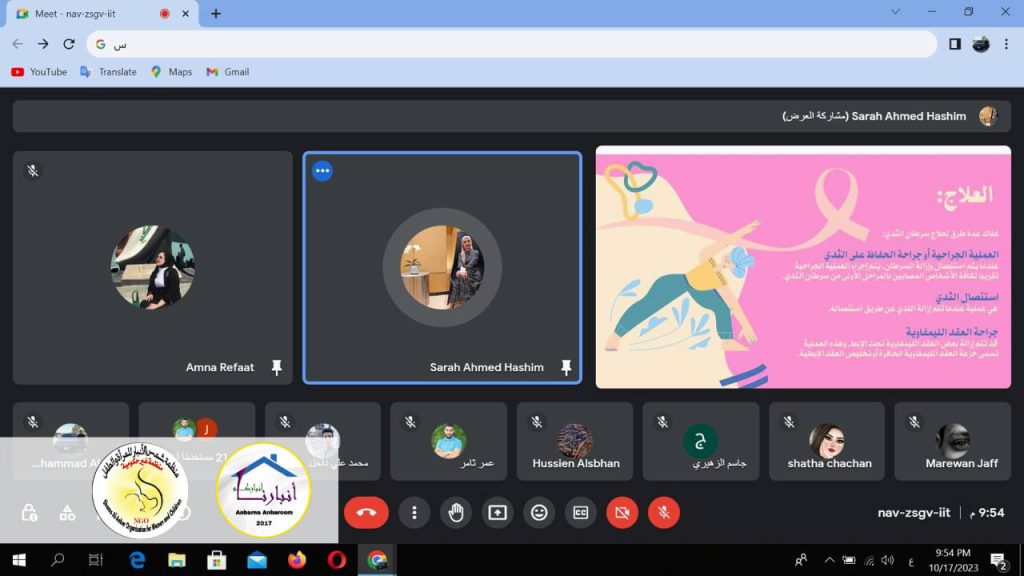Turn on the camera
Image resolution: width=1024 pixels, height=576 pixels.
[622, 513]
